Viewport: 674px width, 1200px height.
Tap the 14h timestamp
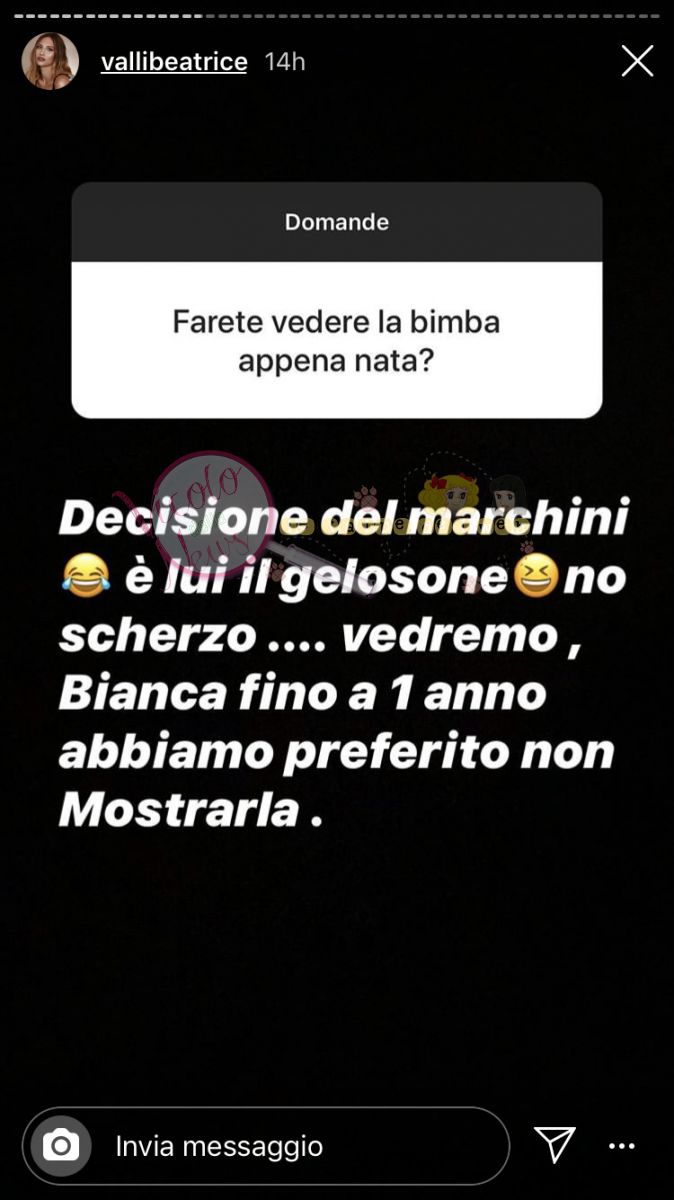pyautogui.click(x=284, y=62)
